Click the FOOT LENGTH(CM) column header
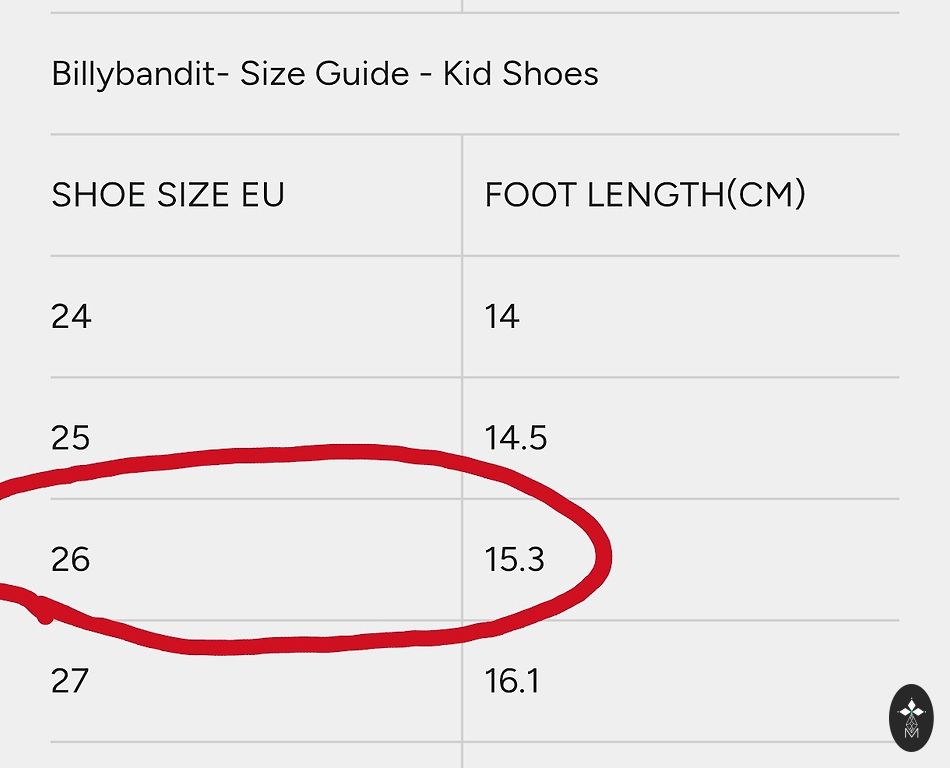The image size is (950, 768). click(x=645, y=194)
